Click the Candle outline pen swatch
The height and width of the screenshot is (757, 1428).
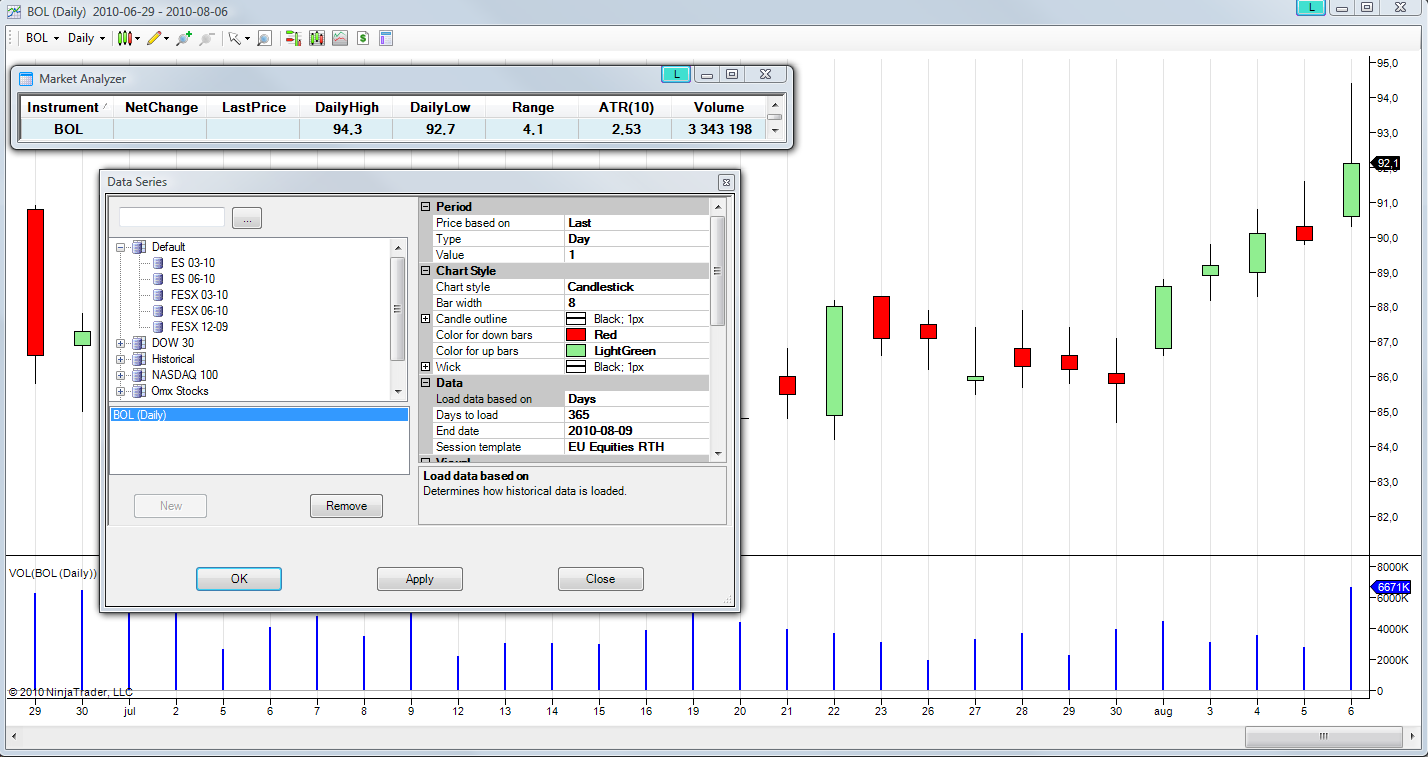click(577, 319)
